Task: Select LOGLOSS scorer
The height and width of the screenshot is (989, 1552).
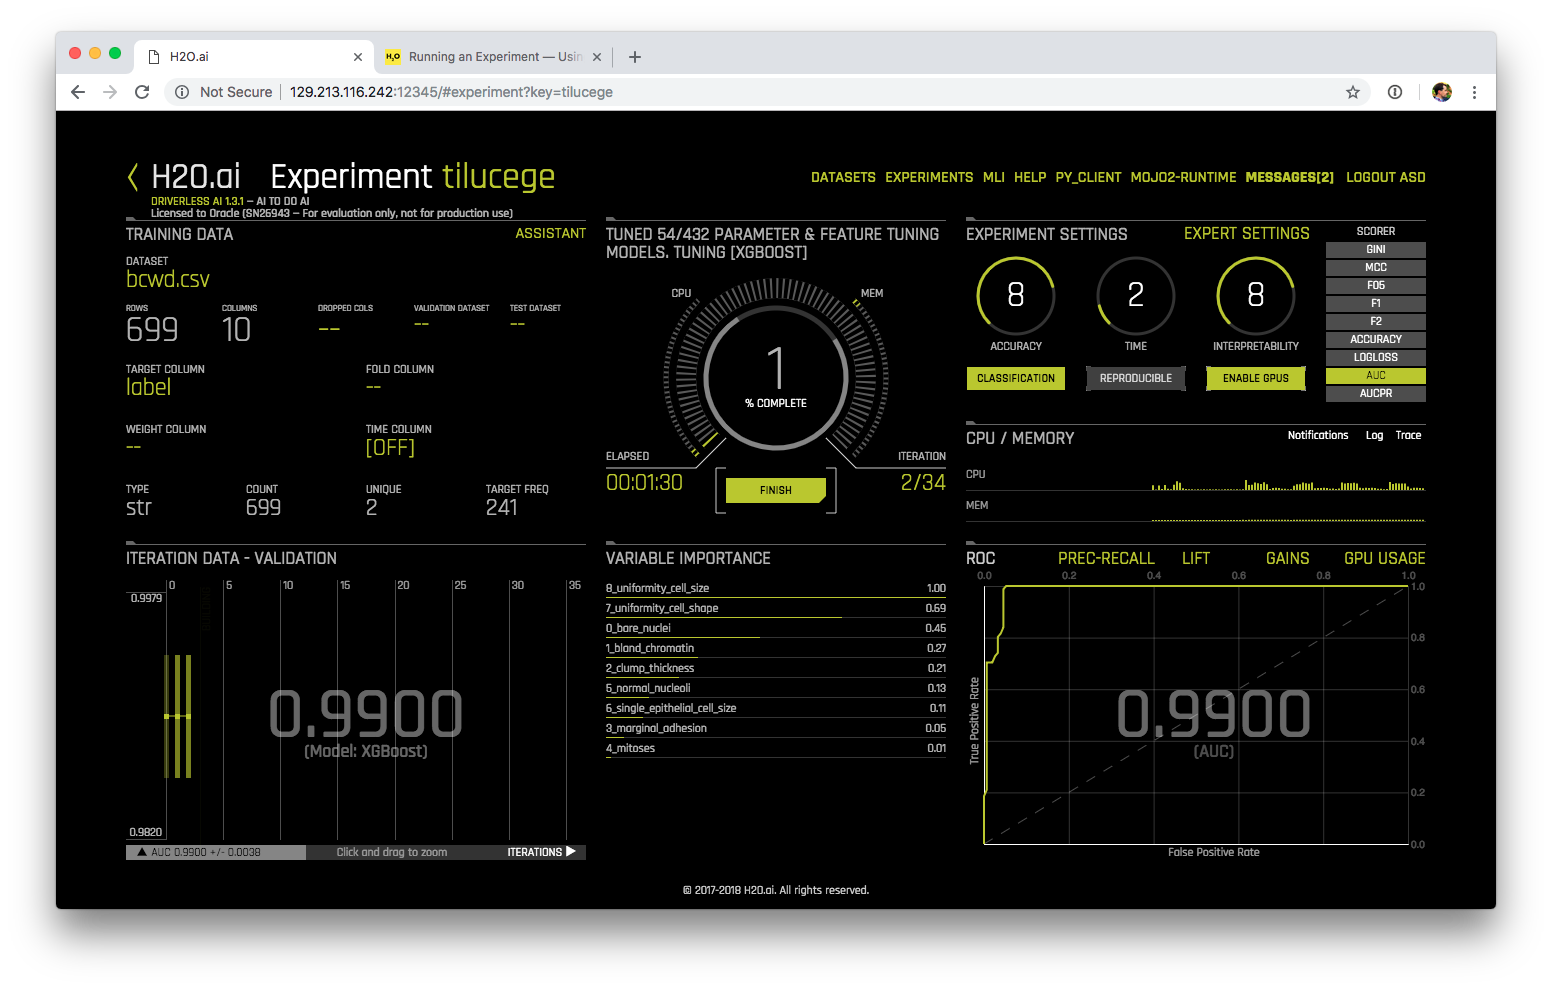Action: (1376, 357)
